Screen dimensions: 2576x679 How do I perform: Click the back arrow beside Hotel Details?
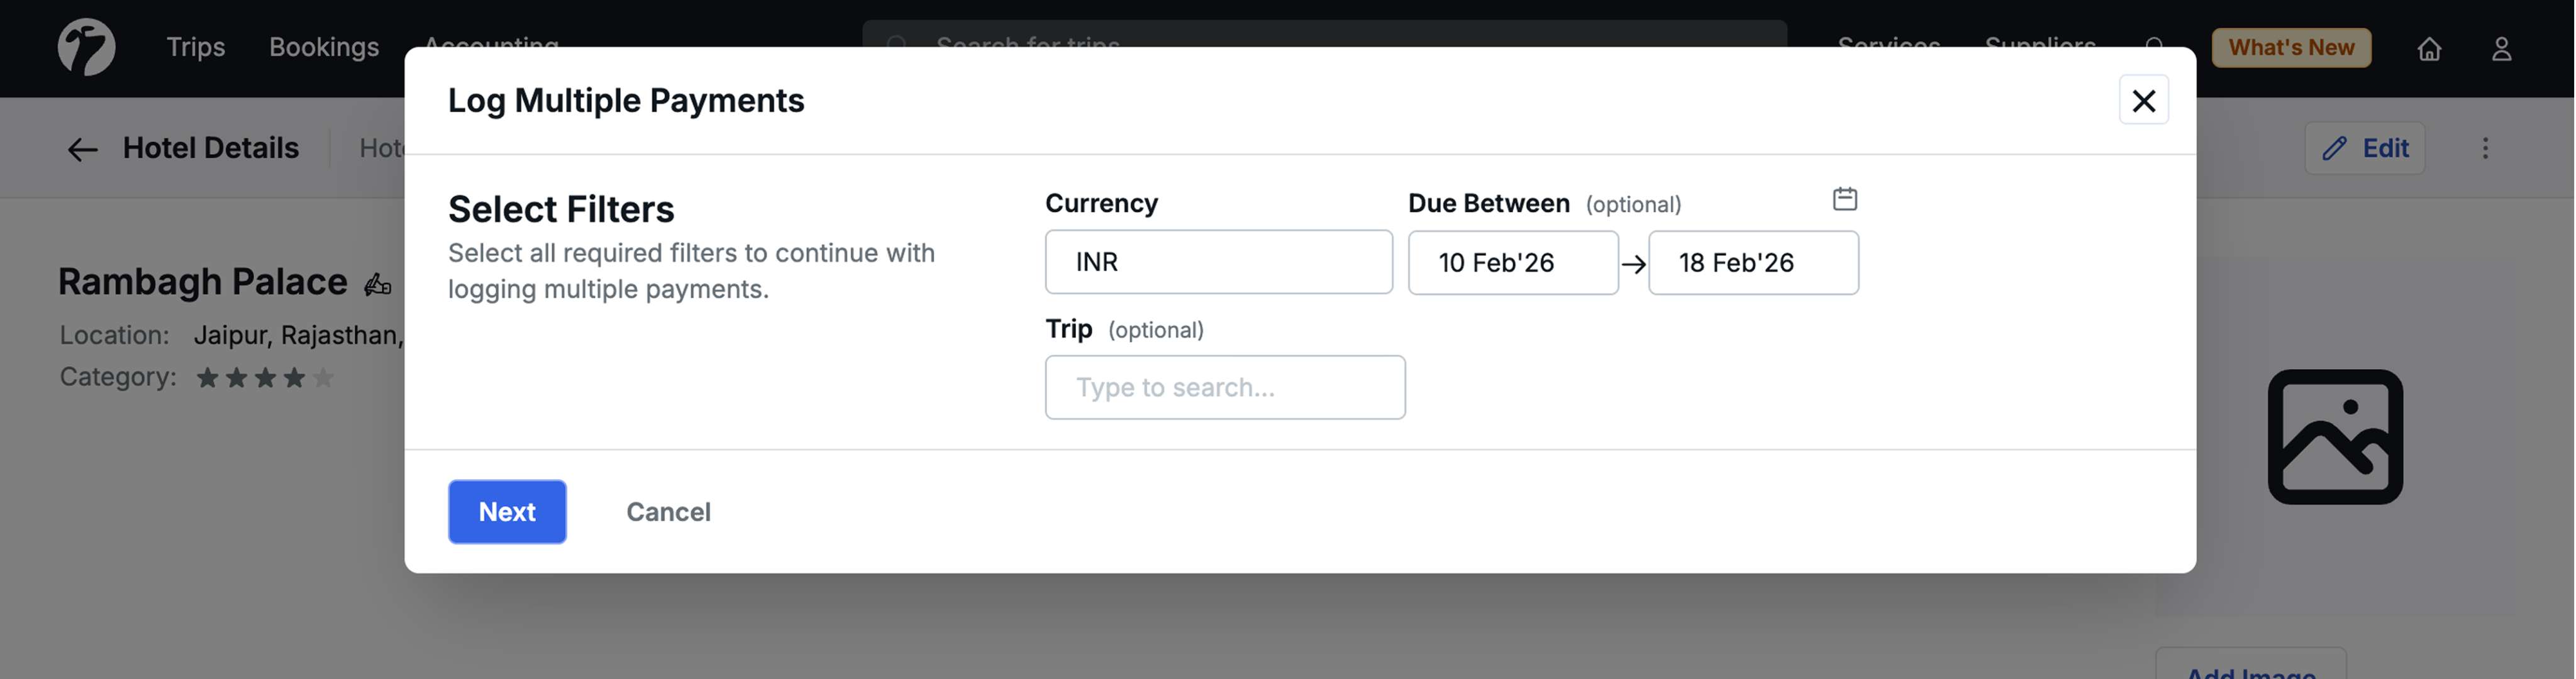pos(82,149)
